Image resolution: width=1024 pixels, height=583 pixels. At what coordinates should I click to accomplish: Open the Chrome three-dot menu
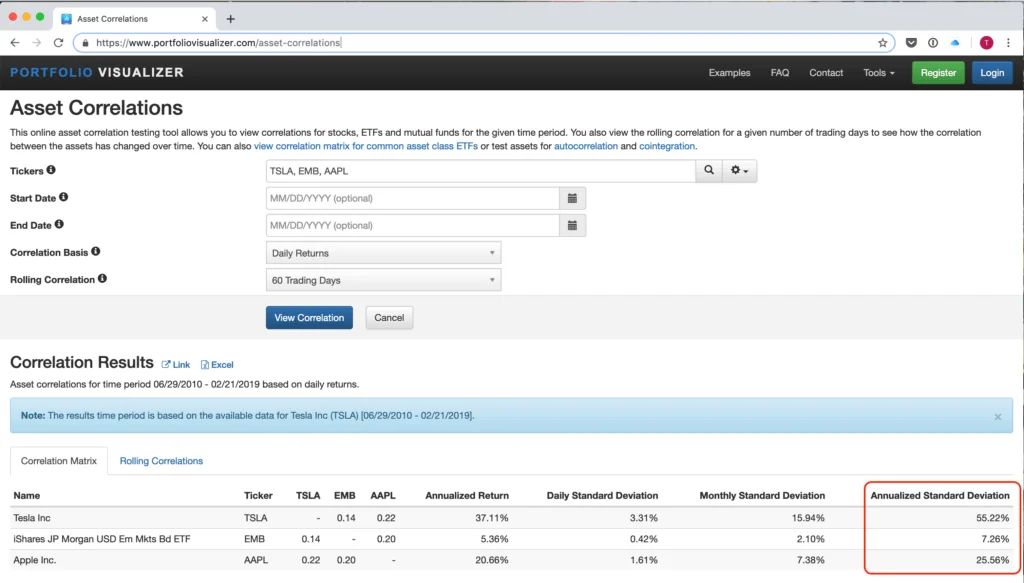[1008, 42]
